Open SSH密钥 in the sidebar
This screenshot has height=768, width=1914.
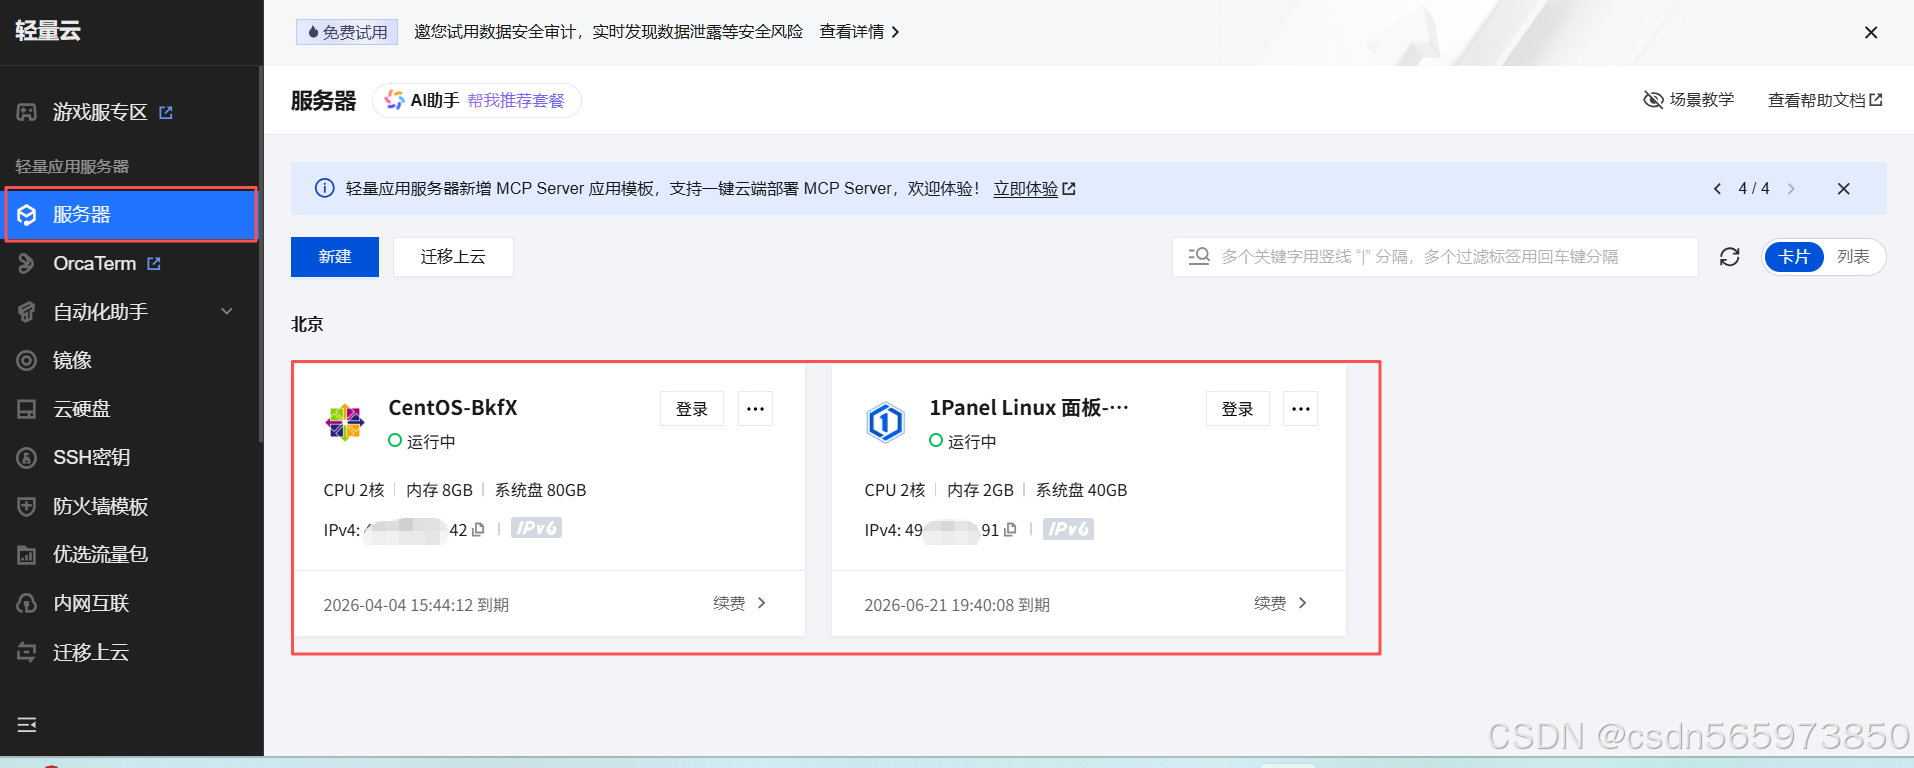coord(91,457)
